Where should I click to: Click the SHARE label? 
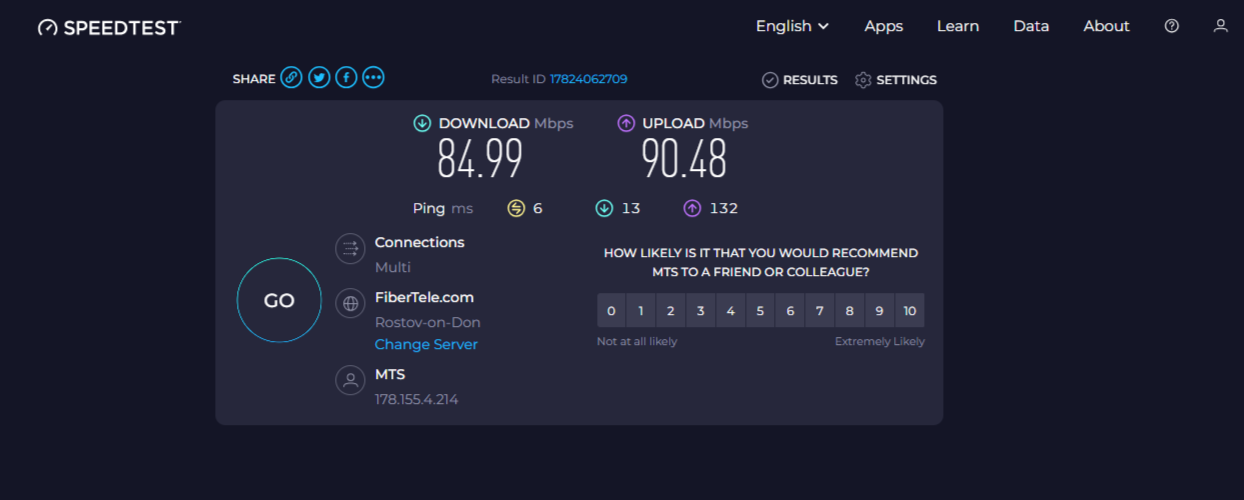(x=254, y=79)
